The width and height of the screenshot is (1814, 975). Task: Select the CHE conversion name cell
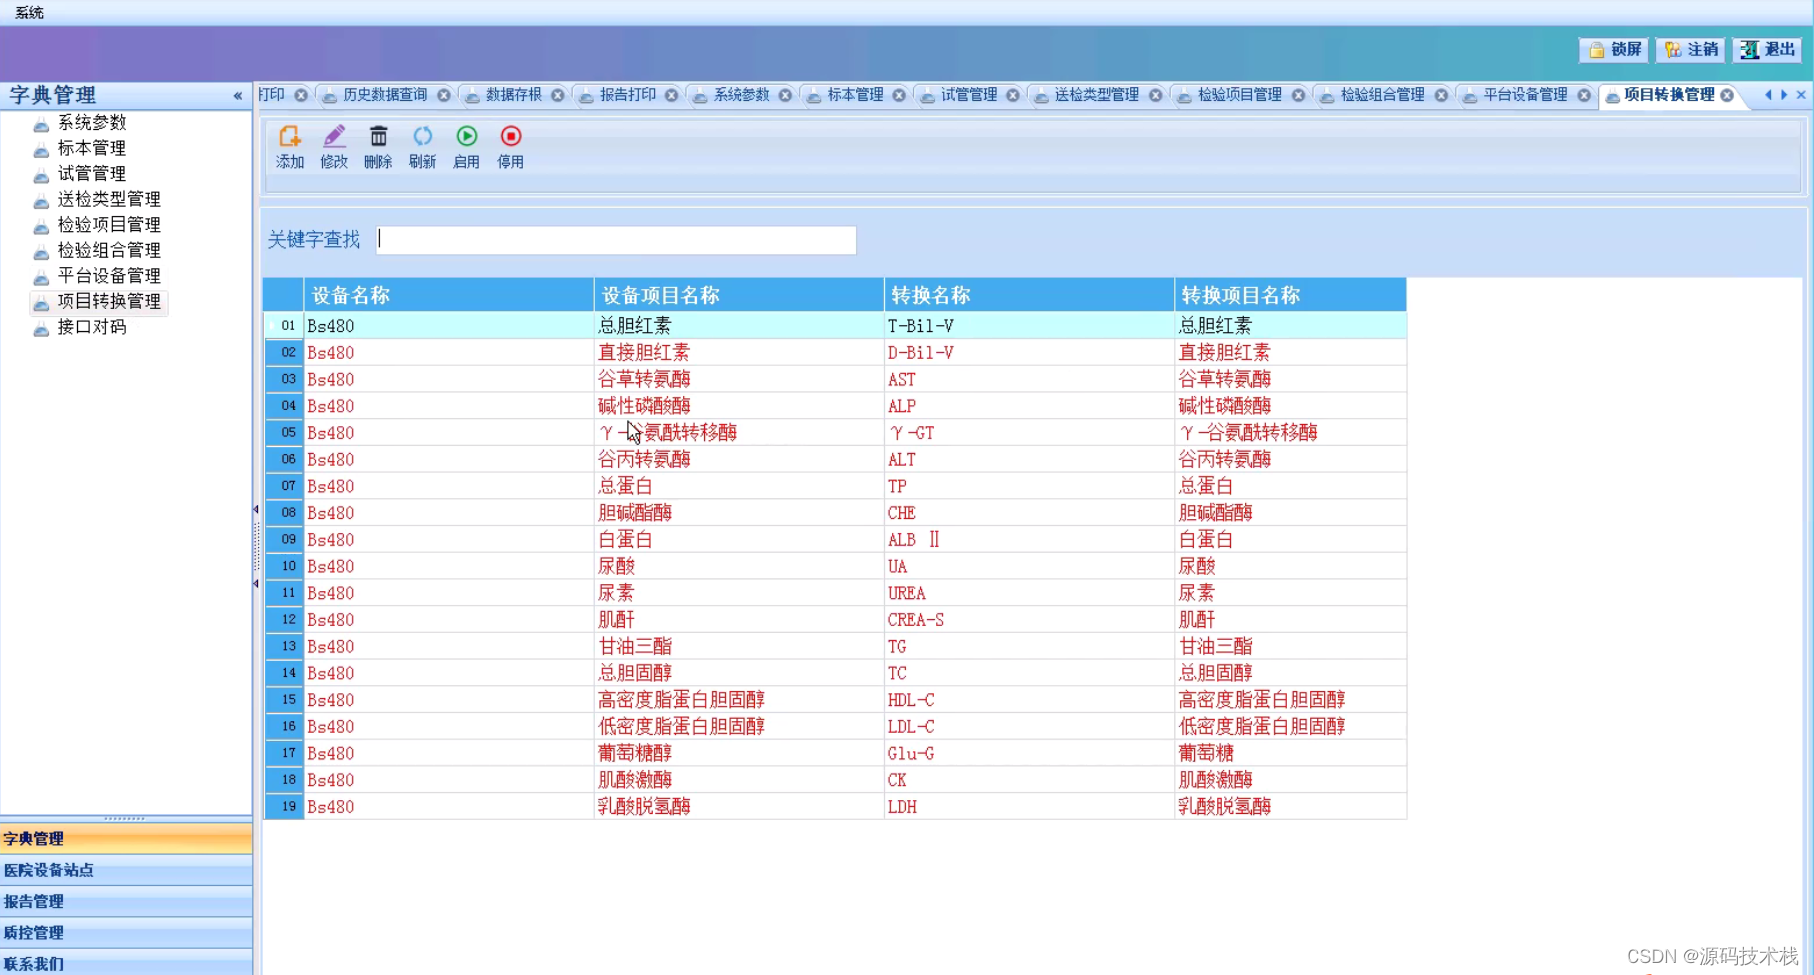1029,513
